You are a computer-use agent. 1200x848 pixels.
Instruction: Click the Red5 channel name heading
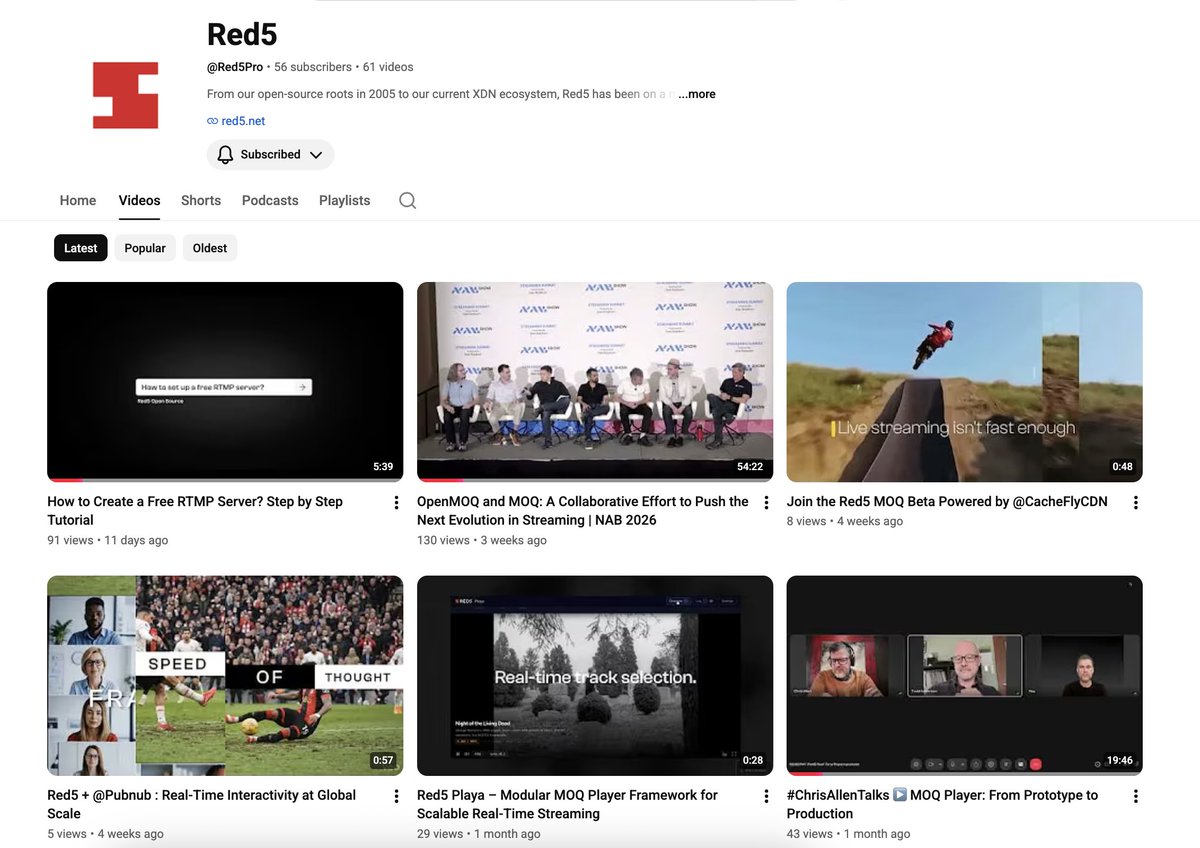pyautogui.click(x=242, y=34)
